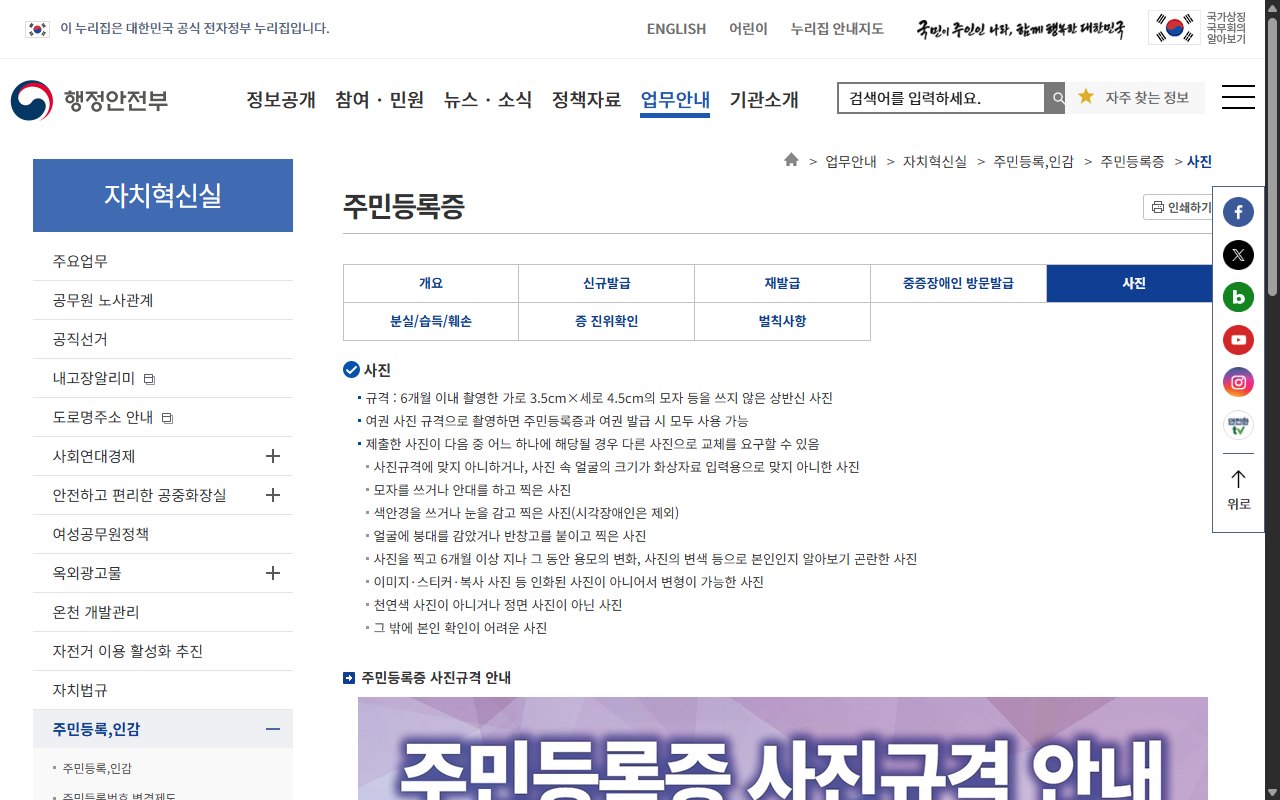
Task: Click the 어린이 link
Action: pos(748,29)
